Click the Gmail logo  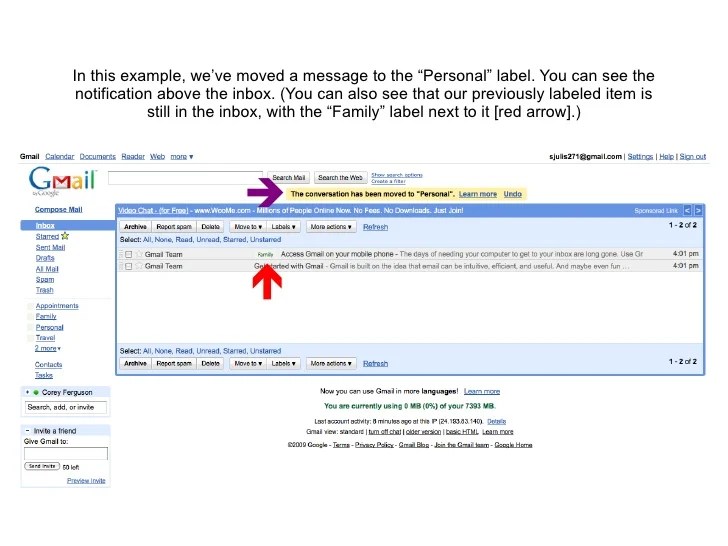point(63,180)
